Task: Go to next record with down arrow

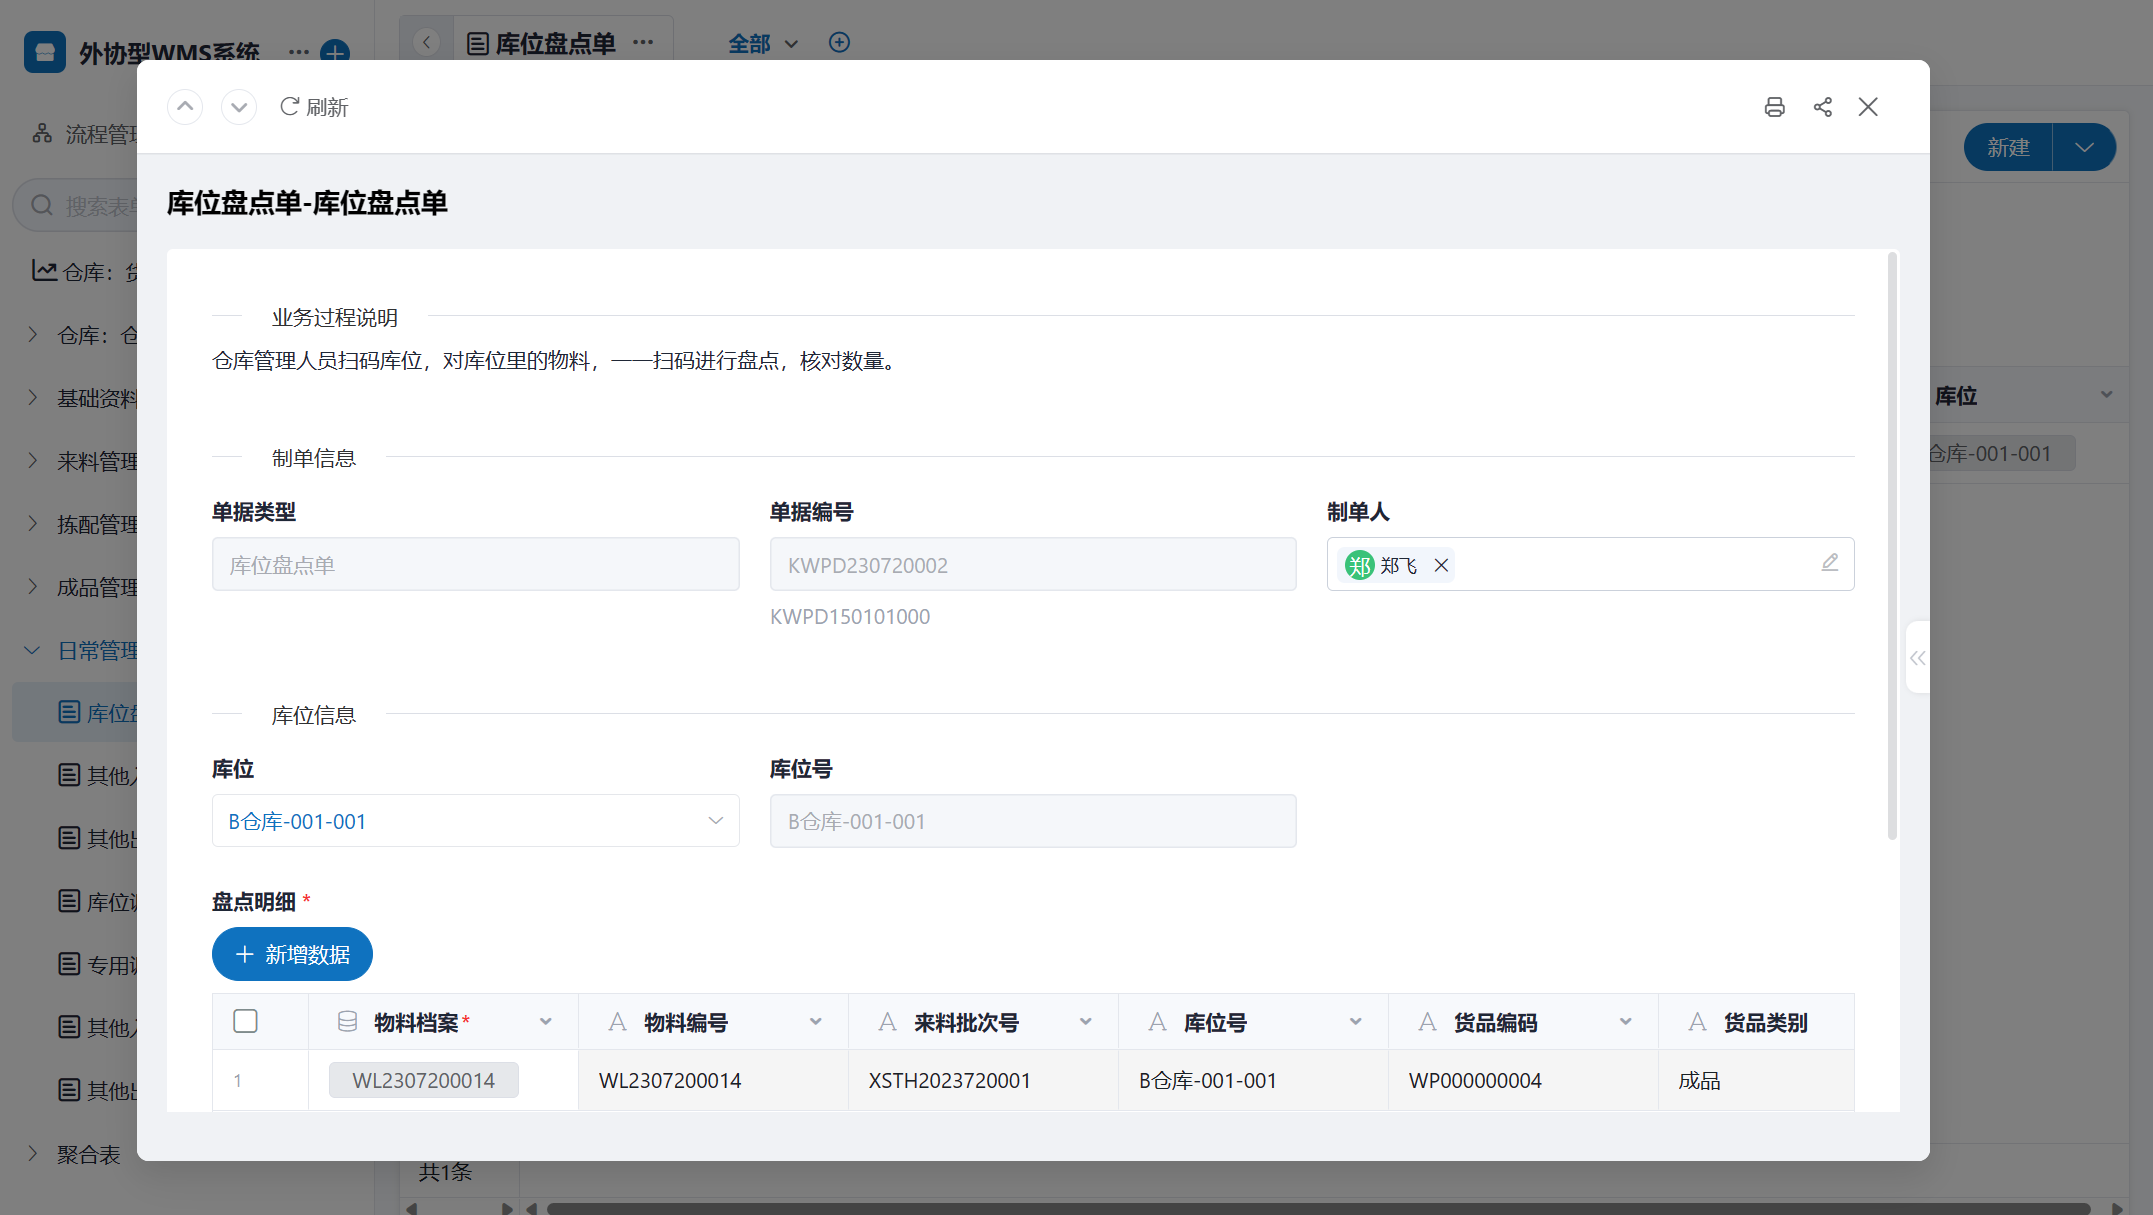Action: click(239, 107)
